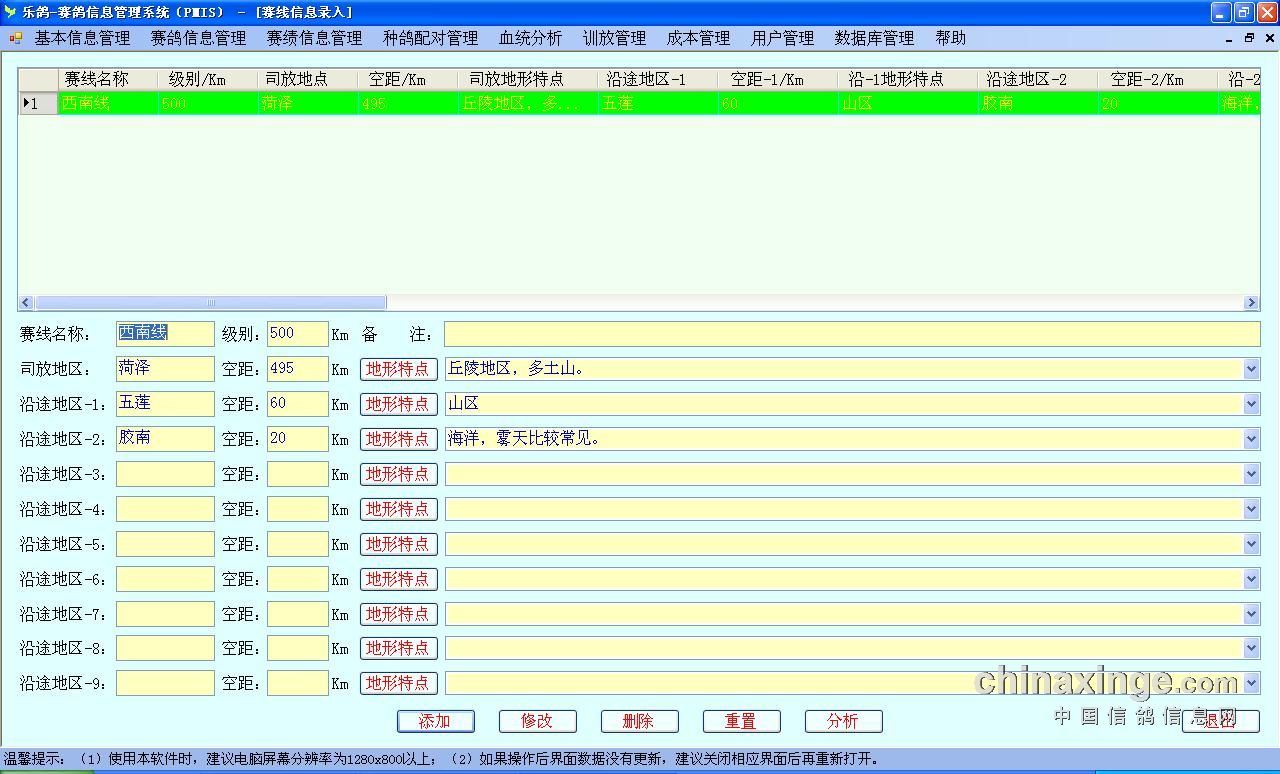The width and height of the screenshot is (1280, 774).
Task: Click the child window icon left of 基本信息管理
Action: (x=16, y=38)
